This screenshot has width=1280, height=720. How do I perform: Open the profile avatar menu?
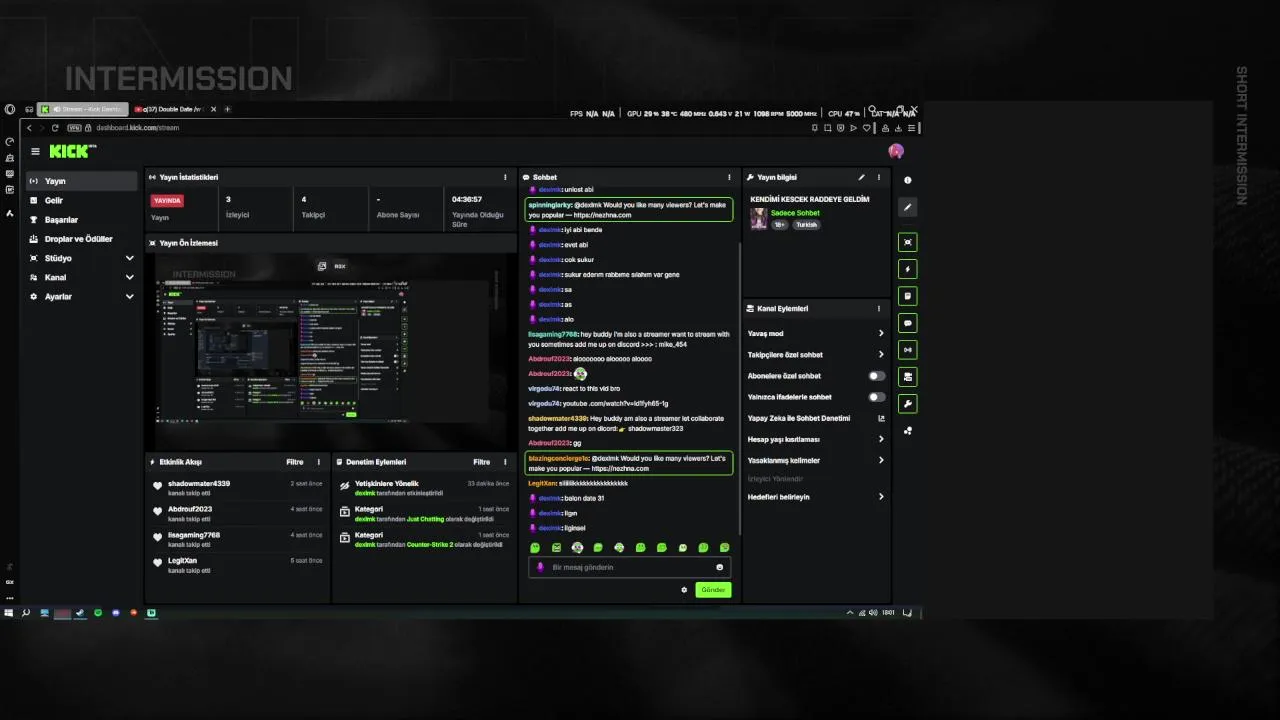896,151
